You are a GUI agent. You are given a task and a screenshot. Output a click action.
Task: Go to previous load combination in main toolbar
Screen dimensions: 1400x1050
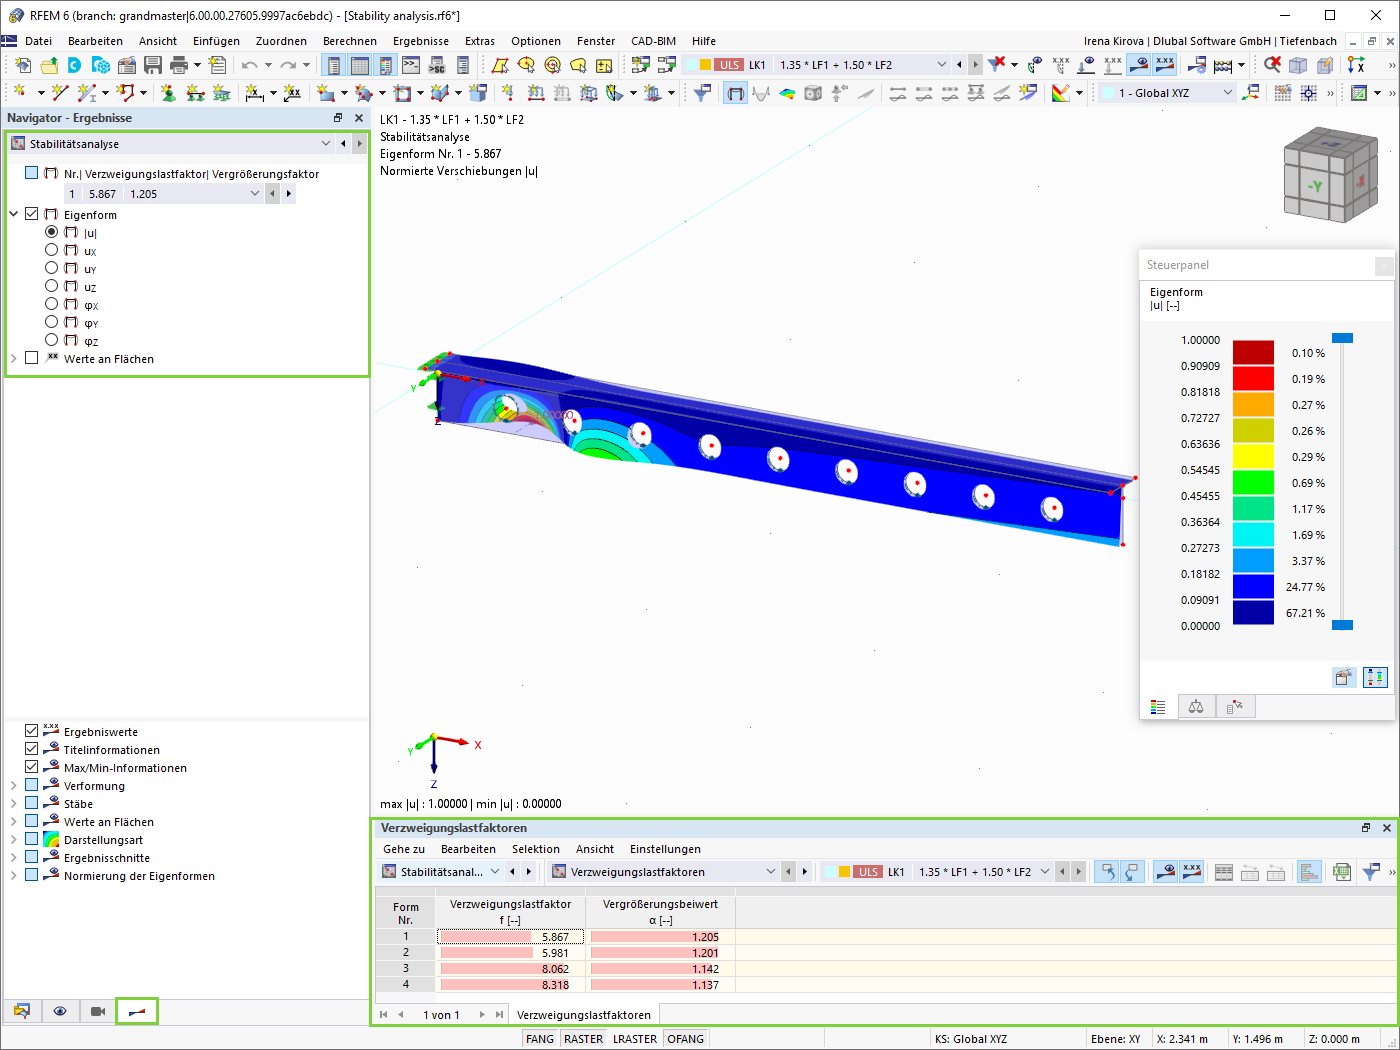(x=959, y=65)
